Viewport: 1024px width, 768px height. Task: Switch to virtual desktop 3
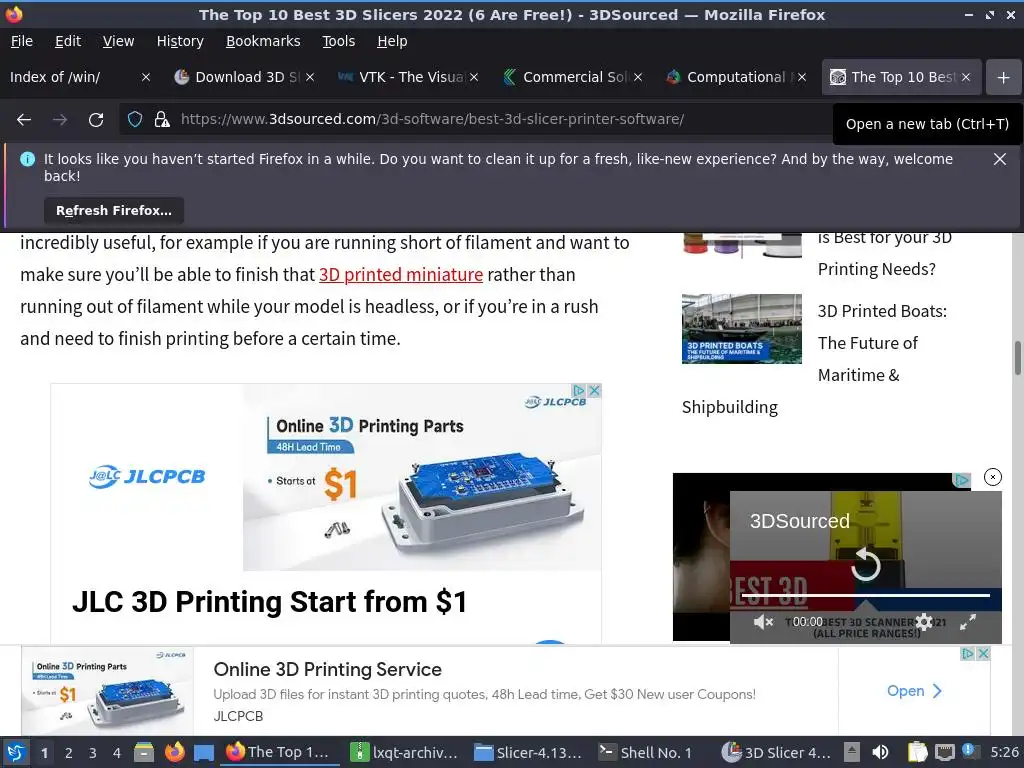pos(93,753)
